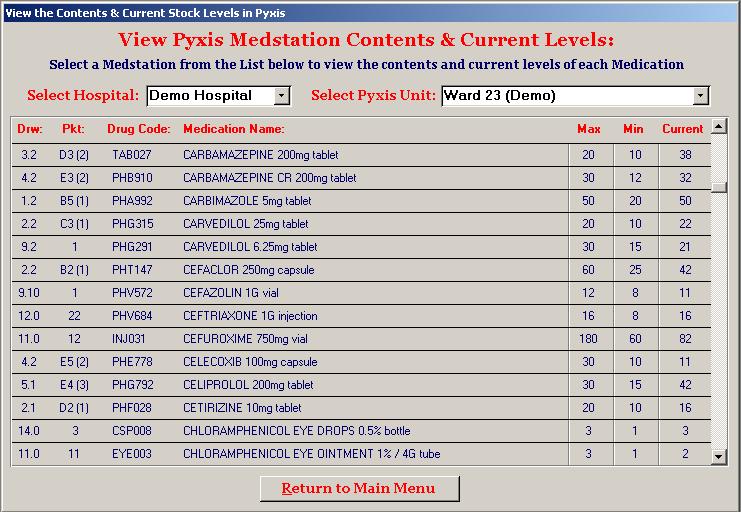Click drug code PHA992
Screen dimensions: 741x512
coord(132,201)
